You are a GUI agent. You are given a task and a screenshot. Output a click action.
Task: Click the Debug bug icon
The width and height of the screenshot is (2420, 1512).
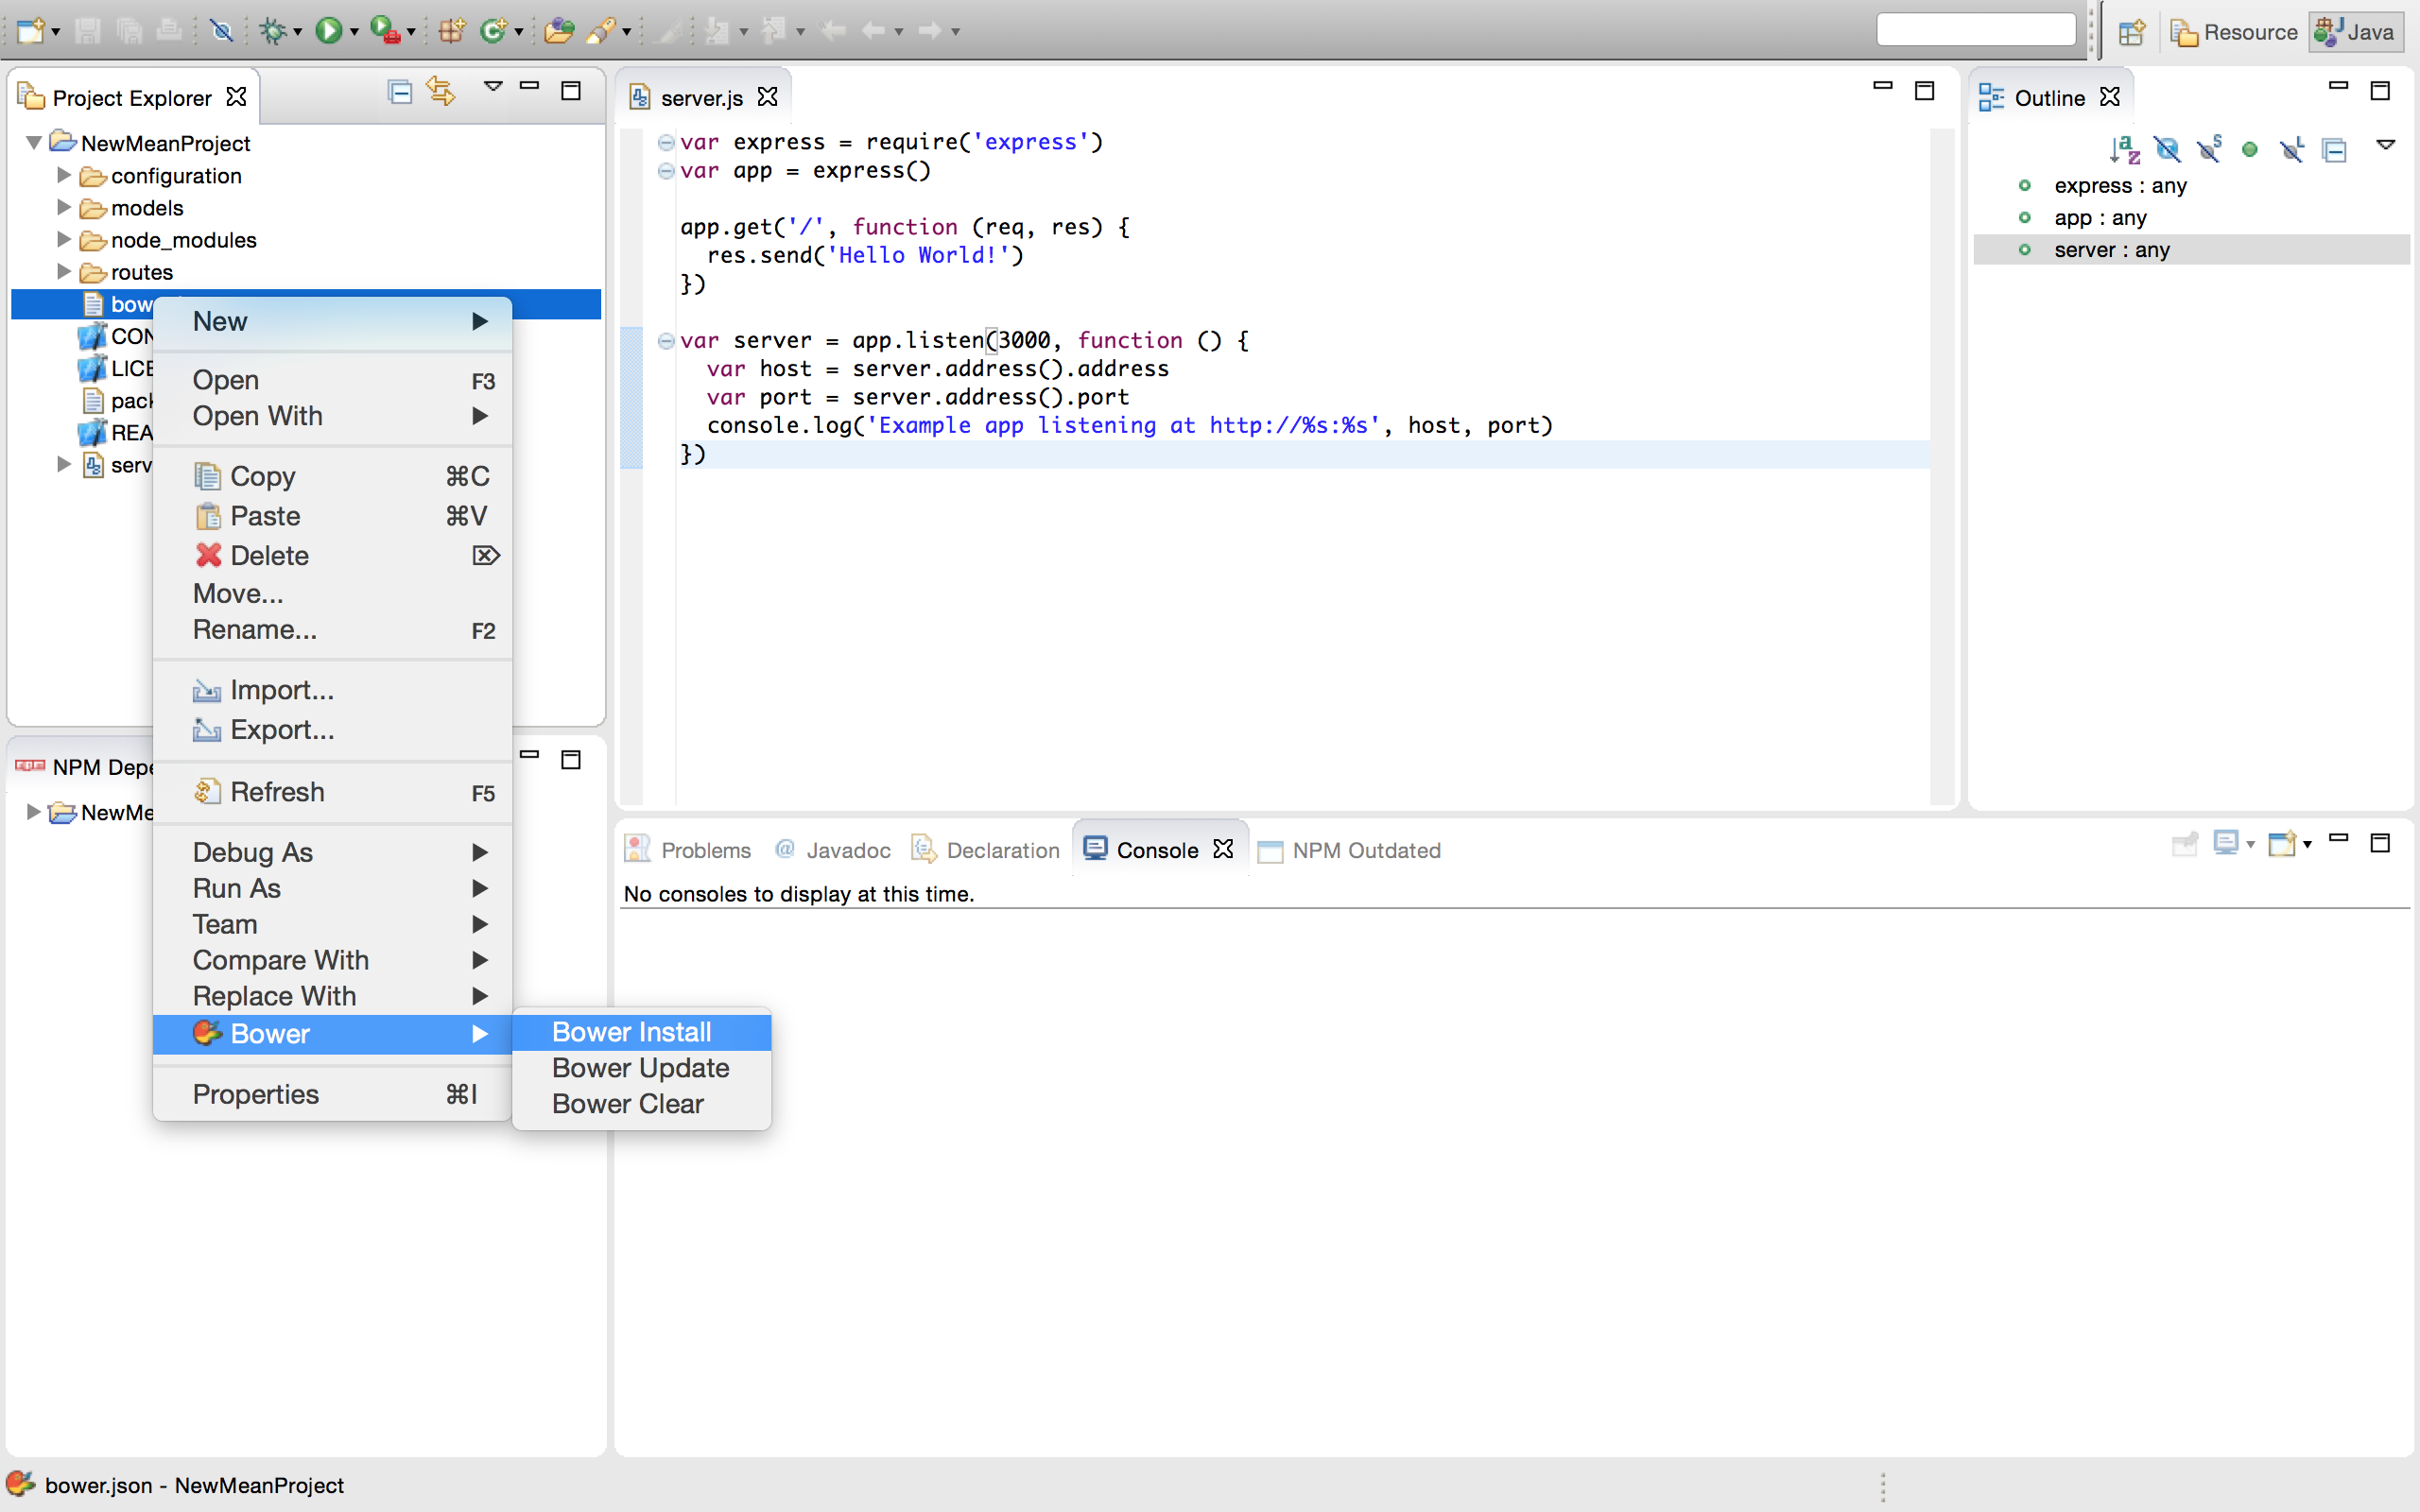272,31
